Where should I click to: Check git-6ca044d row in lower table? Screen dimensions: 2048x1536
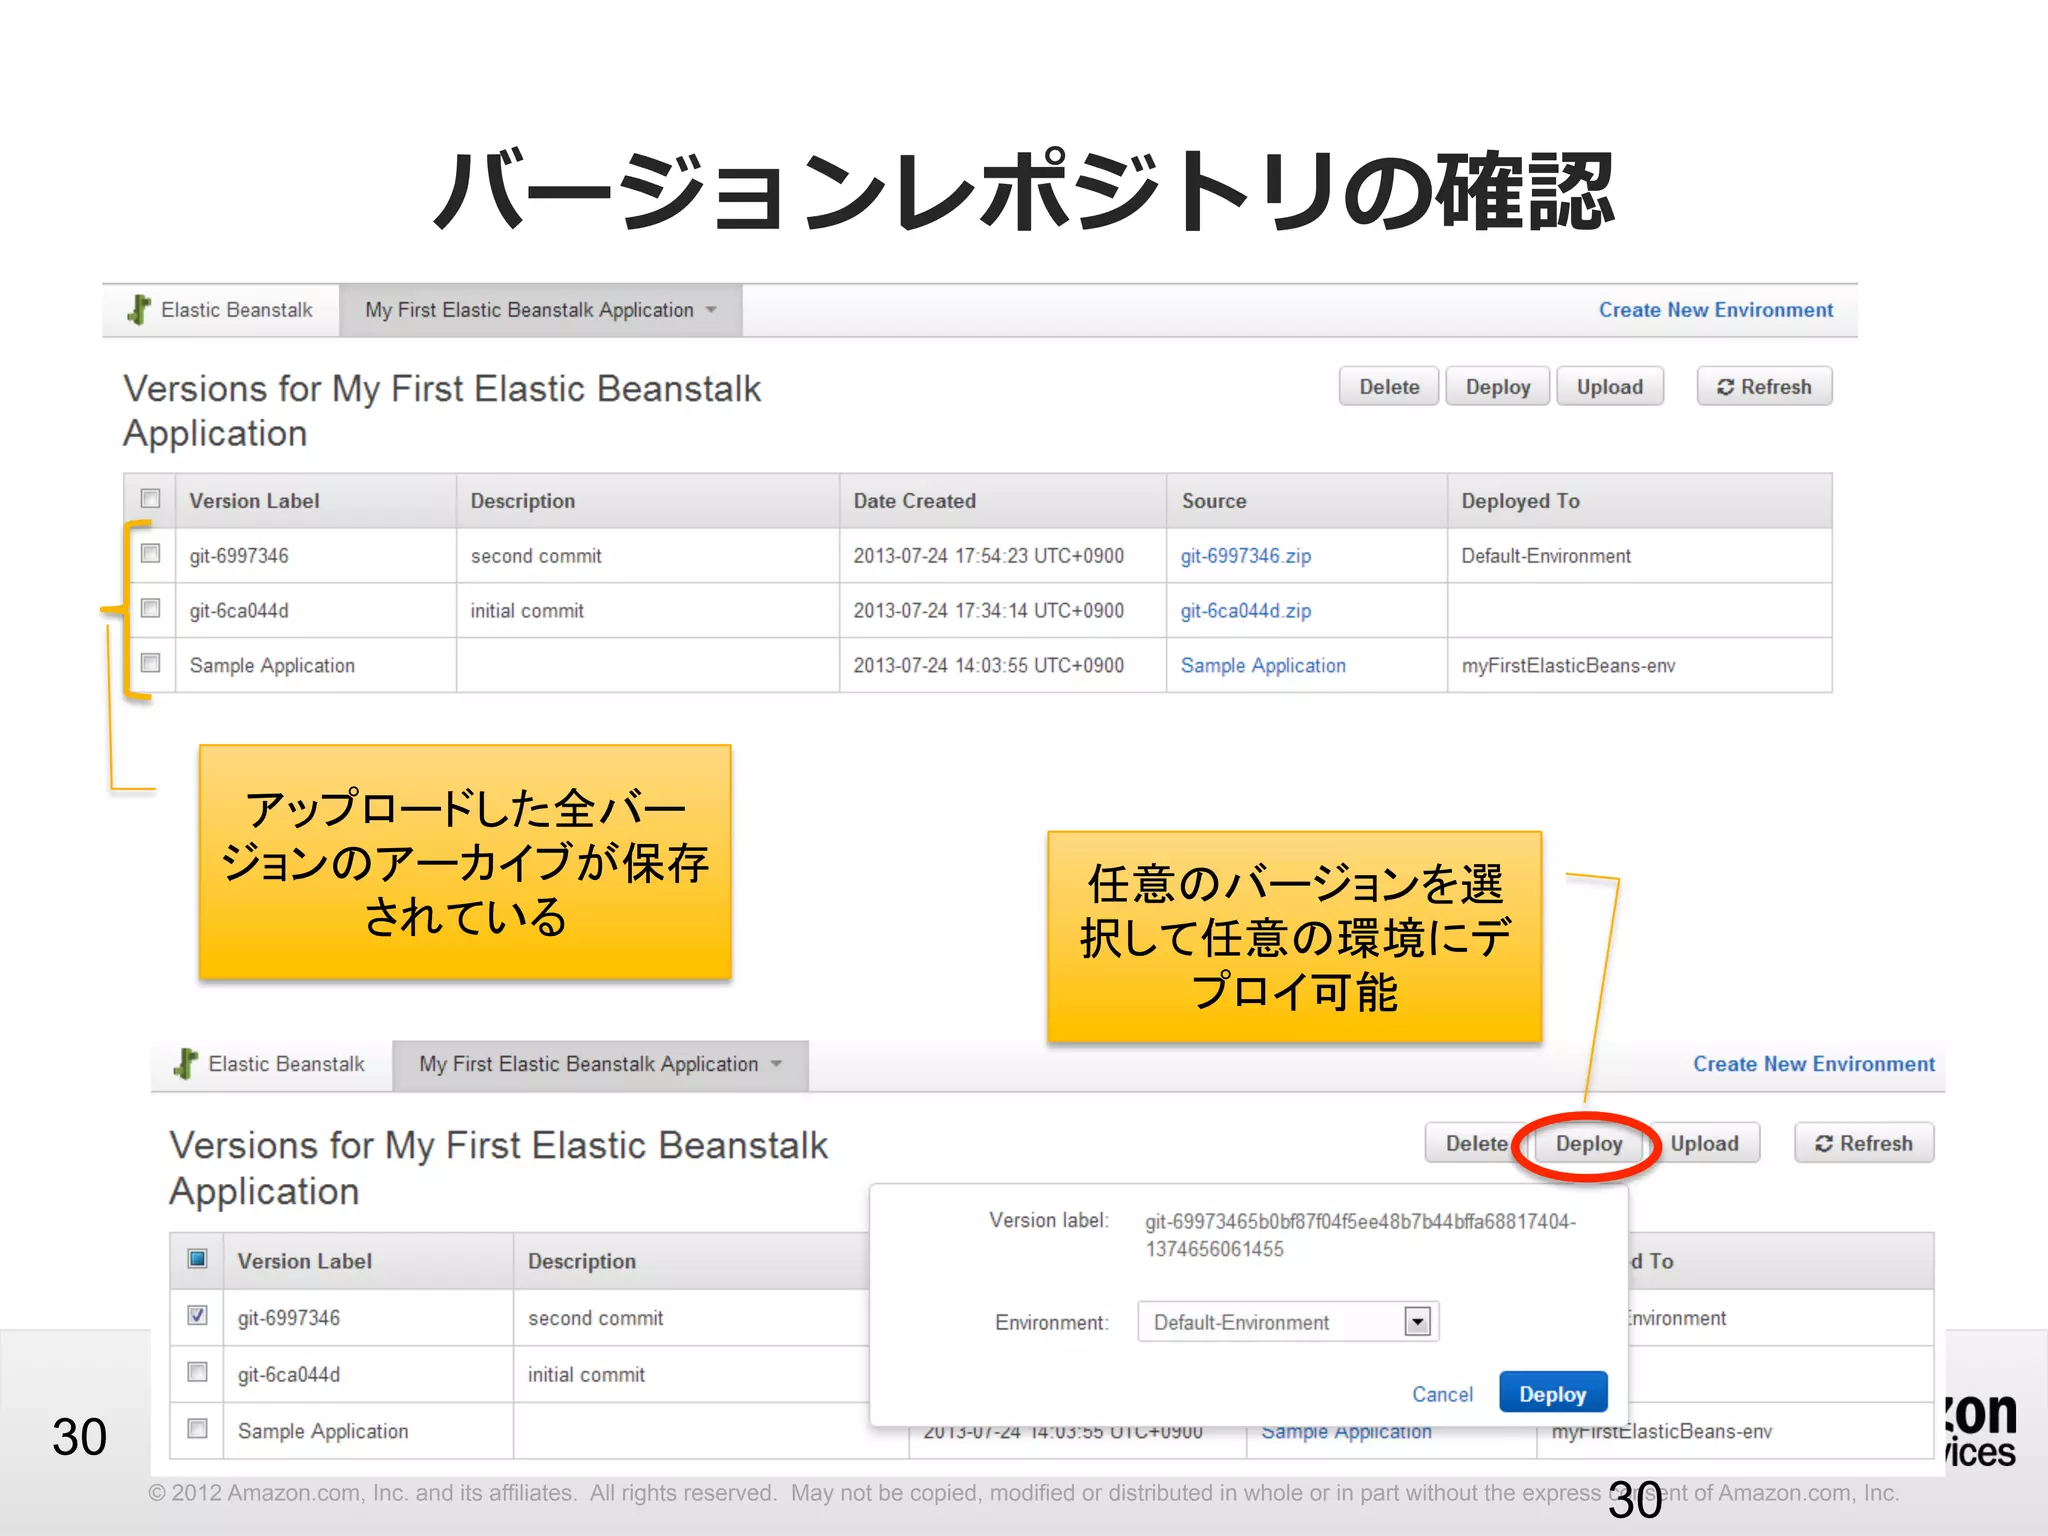point(198,1372)
